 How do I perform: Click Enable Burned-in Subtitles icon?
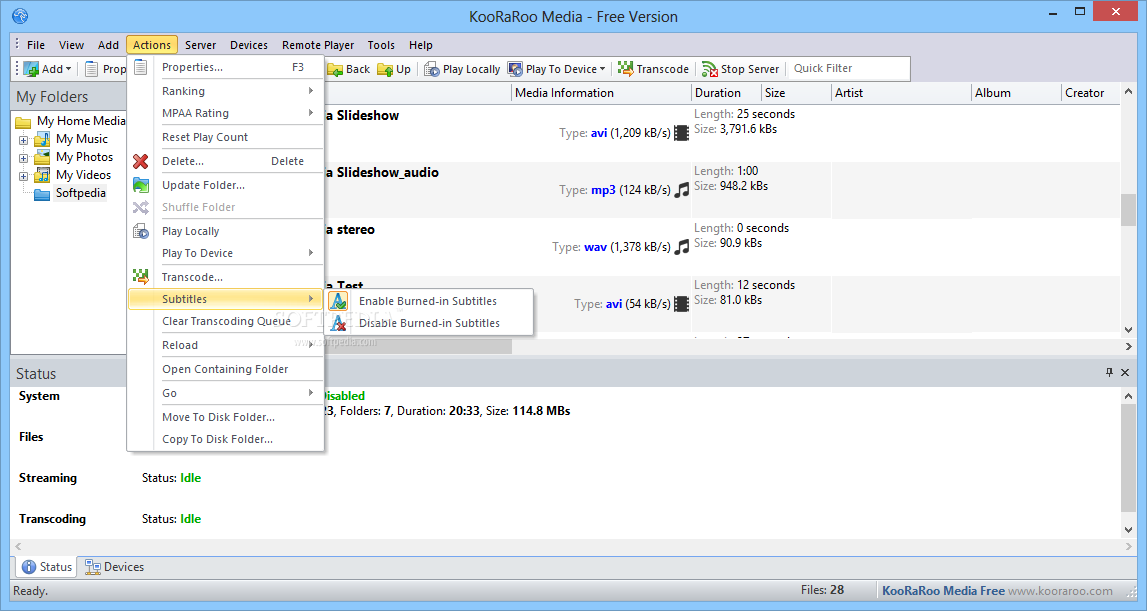(338, 301)
